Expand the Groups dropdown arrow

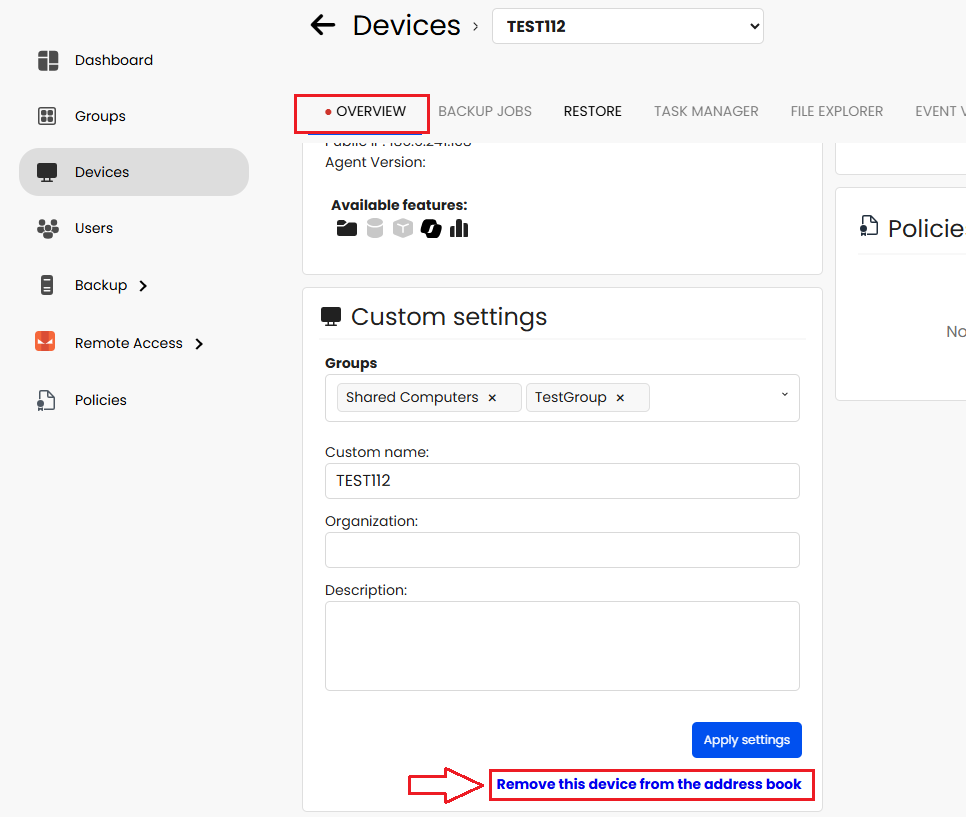tap(784, 395)
